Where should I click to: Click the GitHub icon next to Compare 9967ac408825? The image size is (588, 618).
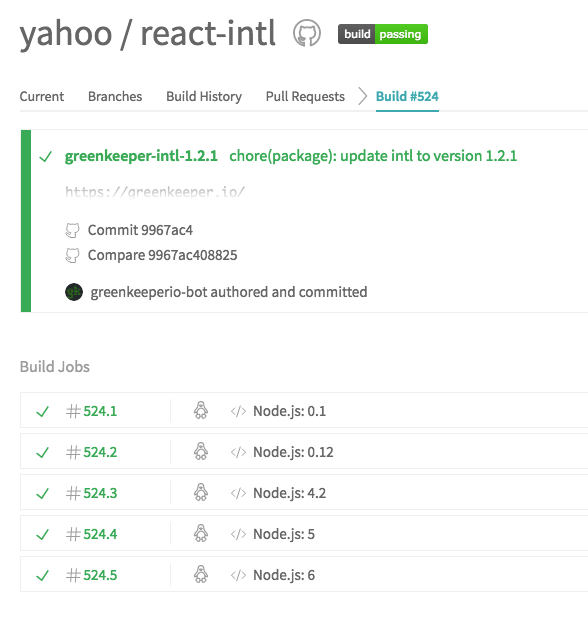point(72,255)
